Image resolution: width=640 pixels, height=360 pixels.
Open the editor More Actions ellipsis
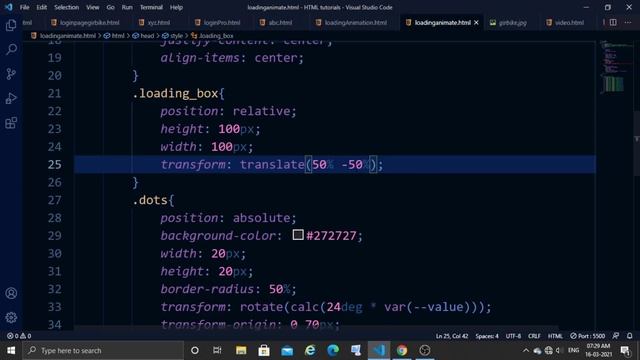(628, 22)
